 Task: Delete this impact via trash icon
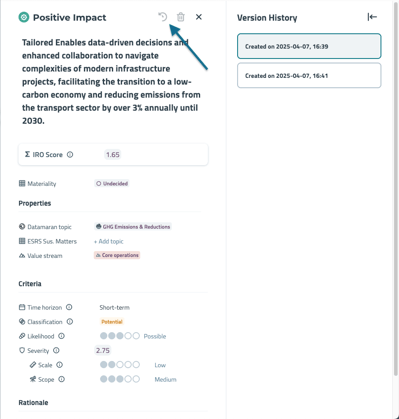pyautogui.click(x=181, y=17)
